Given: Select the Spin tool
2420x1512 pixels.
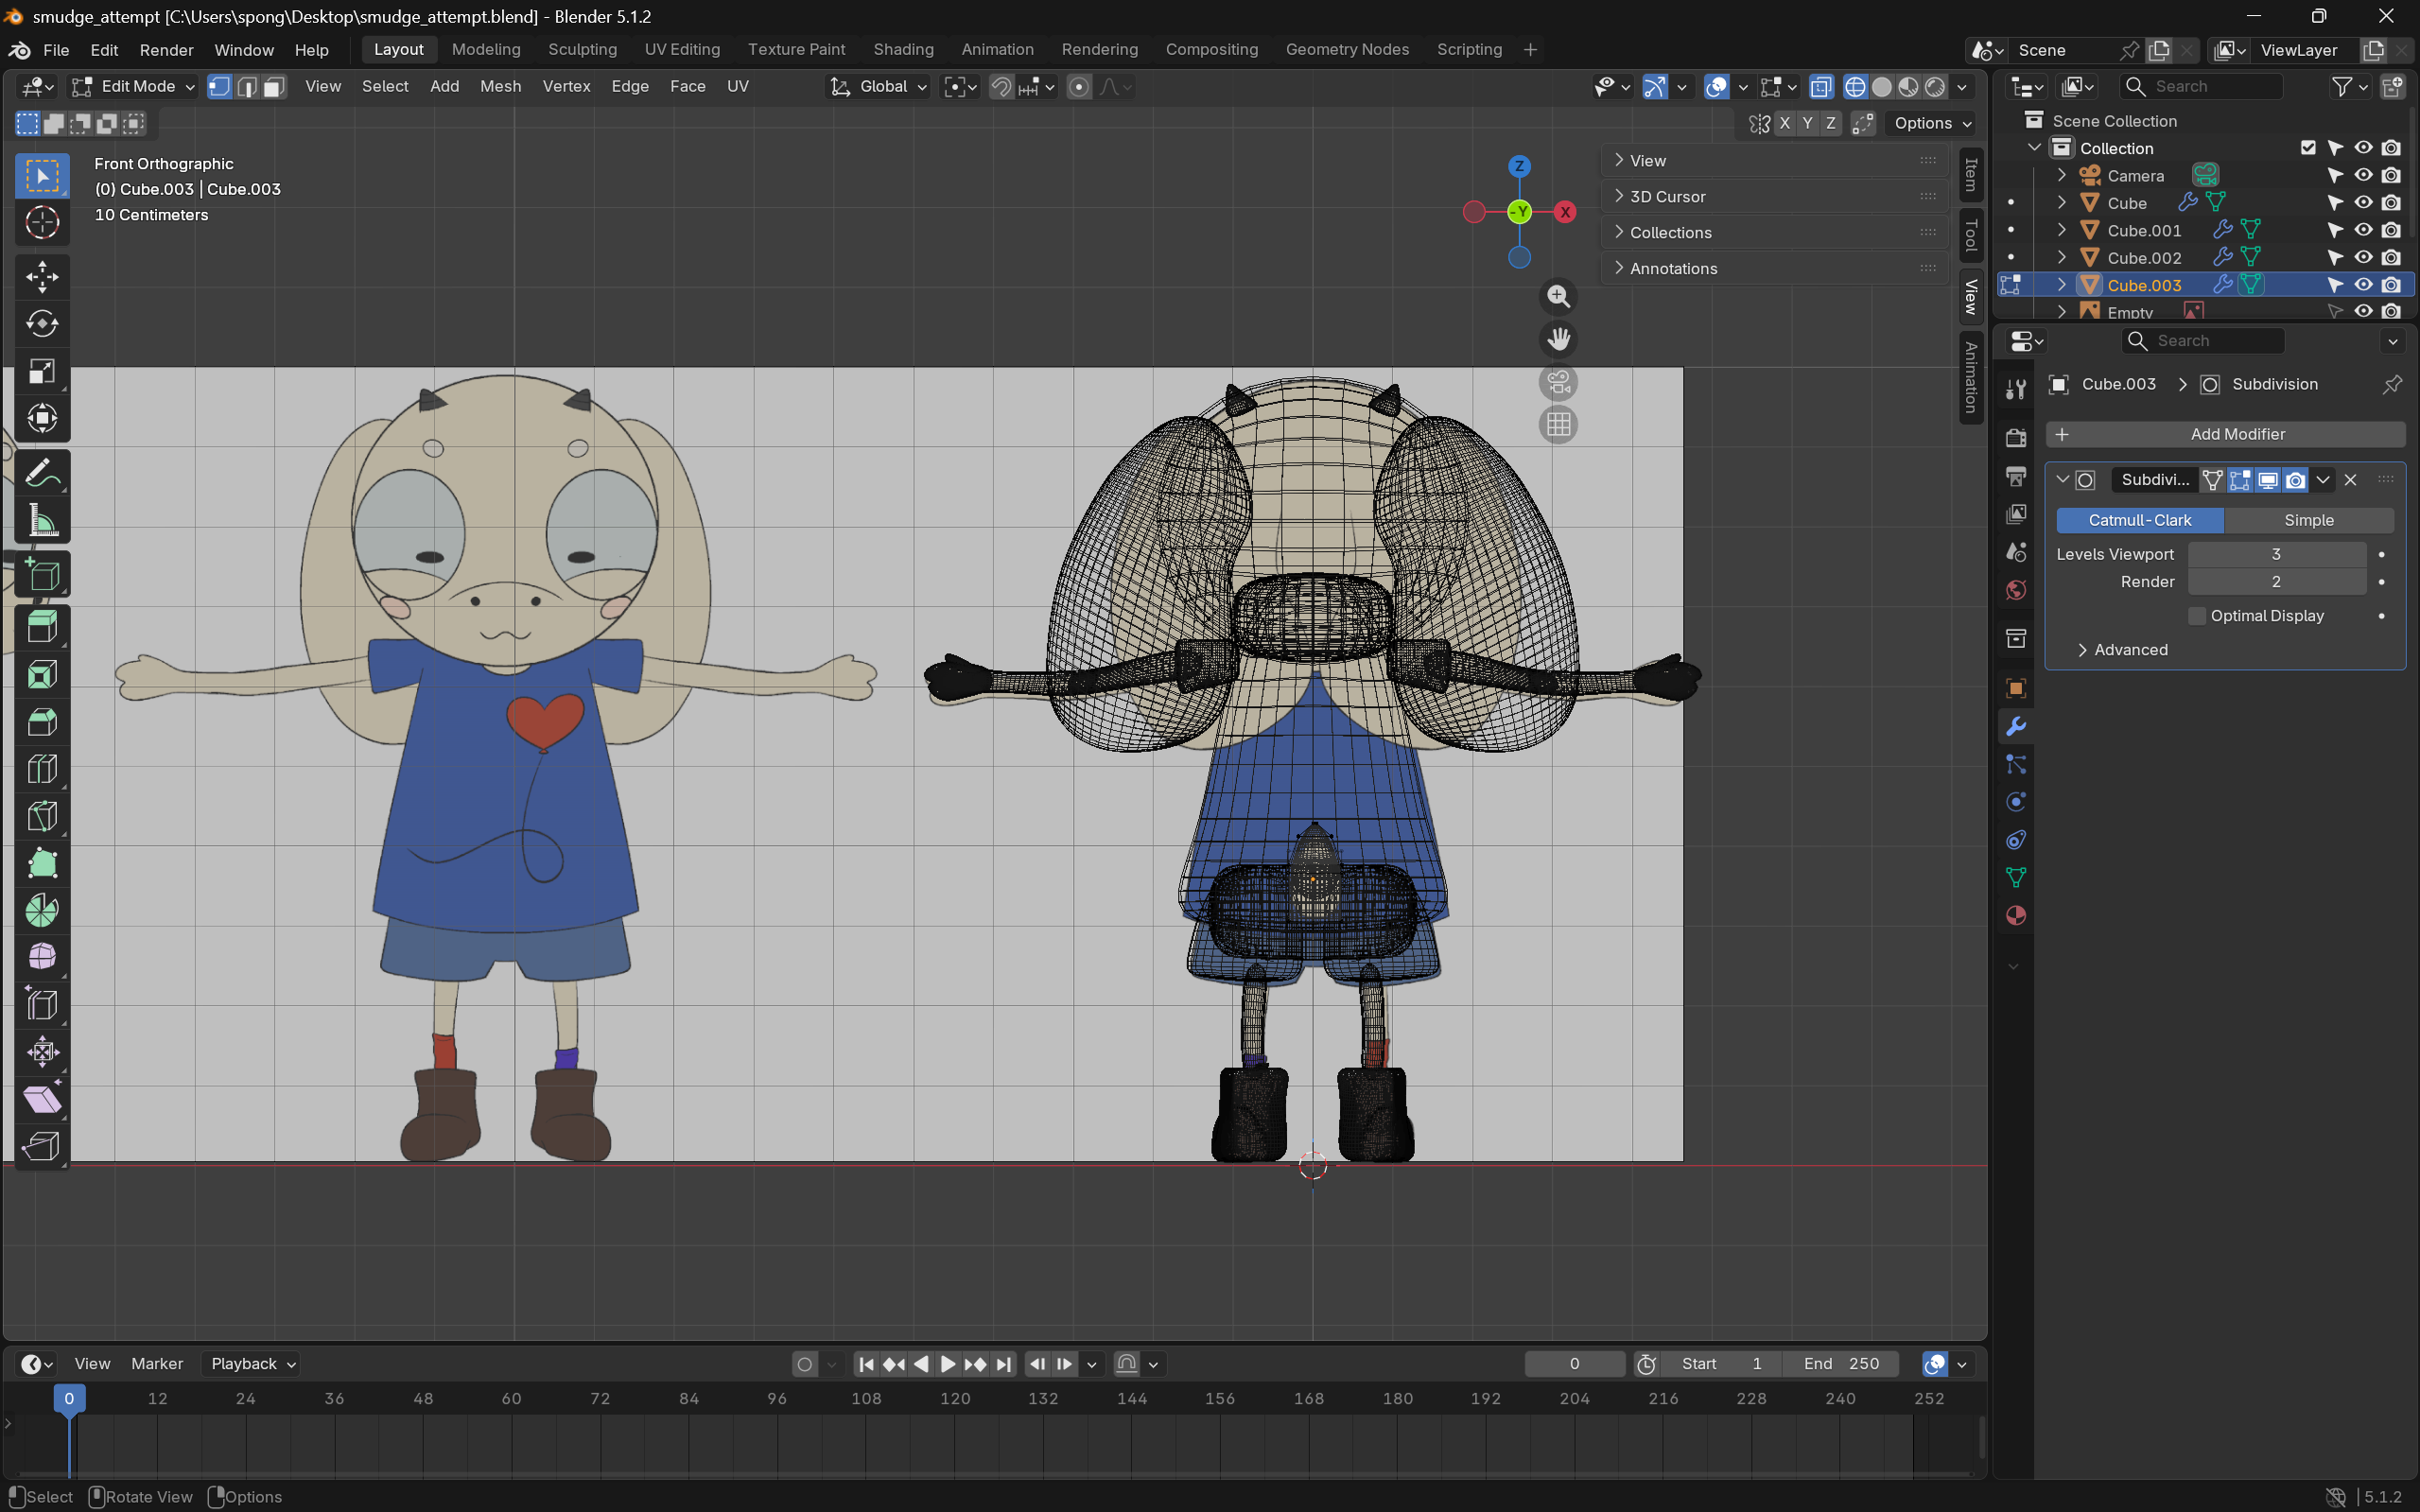Looking at the screenshot, I should (x=42, y=910).
